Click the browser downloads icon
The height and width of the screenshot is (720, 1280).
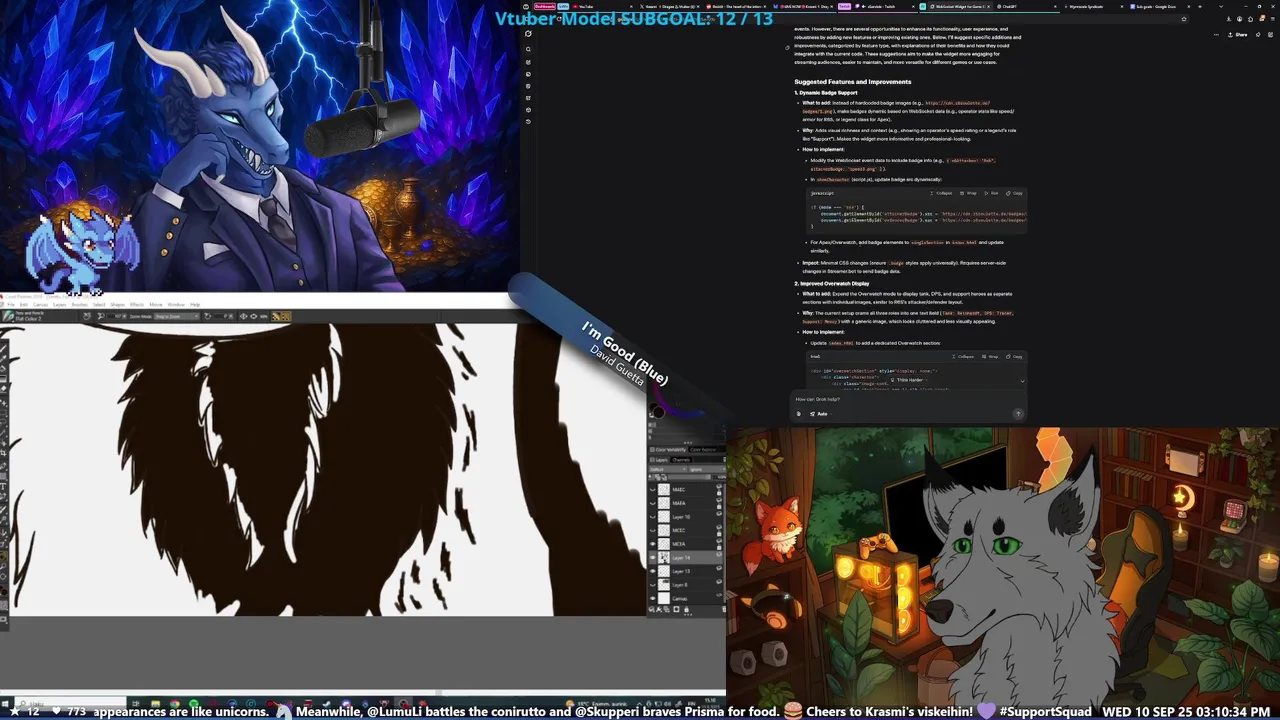coord(1229,19)
